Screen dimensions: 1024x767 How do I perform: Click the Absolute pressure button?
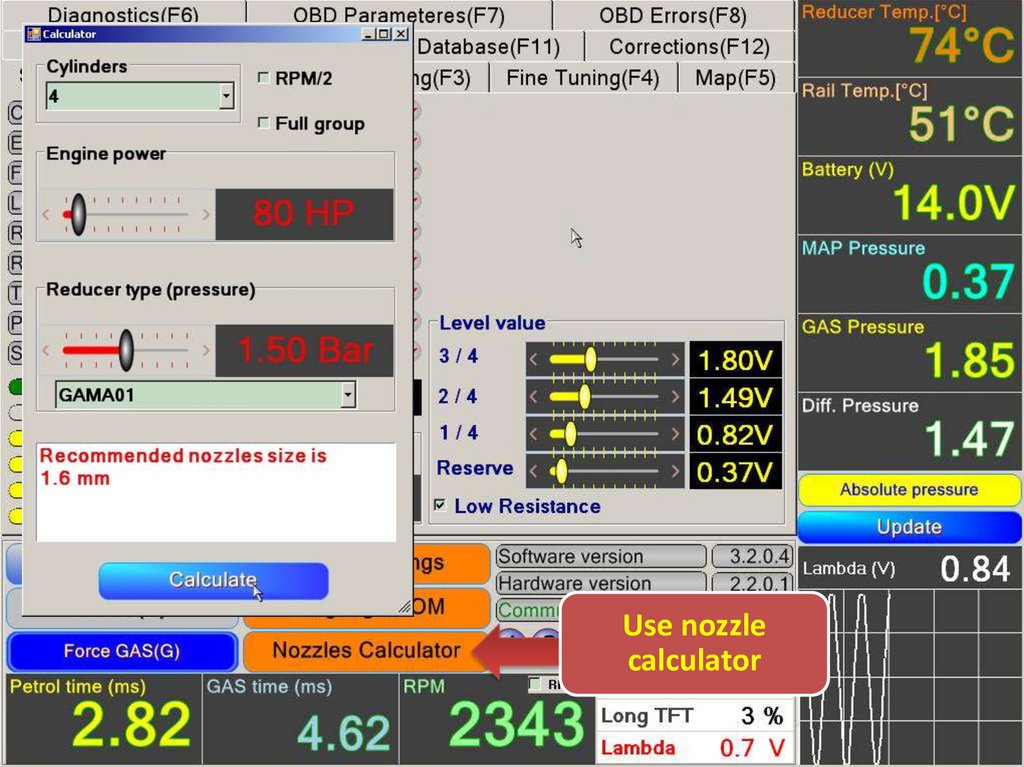coord(909,490)
